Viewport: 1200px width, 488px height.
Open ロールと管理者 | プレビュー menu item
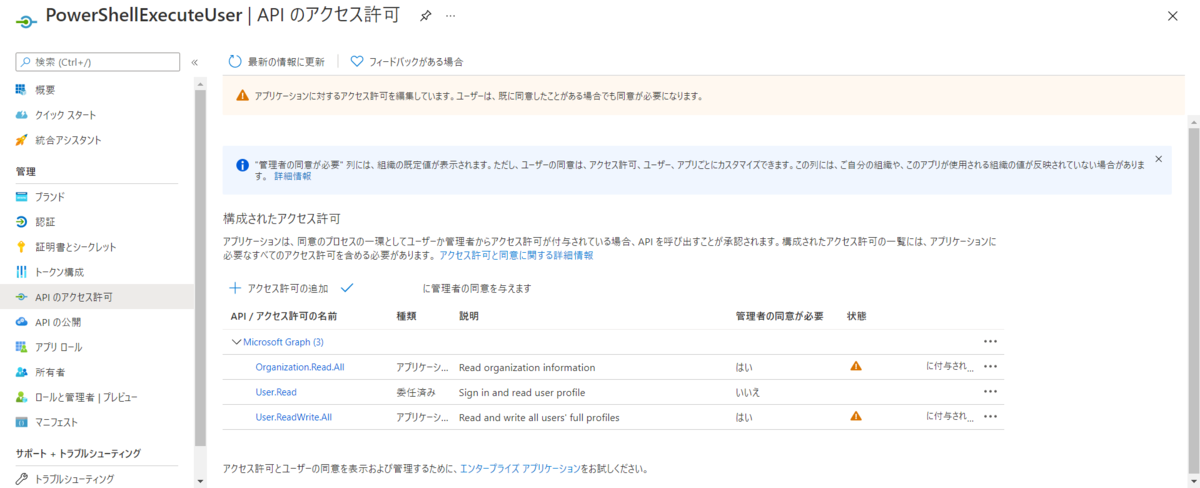coord(86,397)
